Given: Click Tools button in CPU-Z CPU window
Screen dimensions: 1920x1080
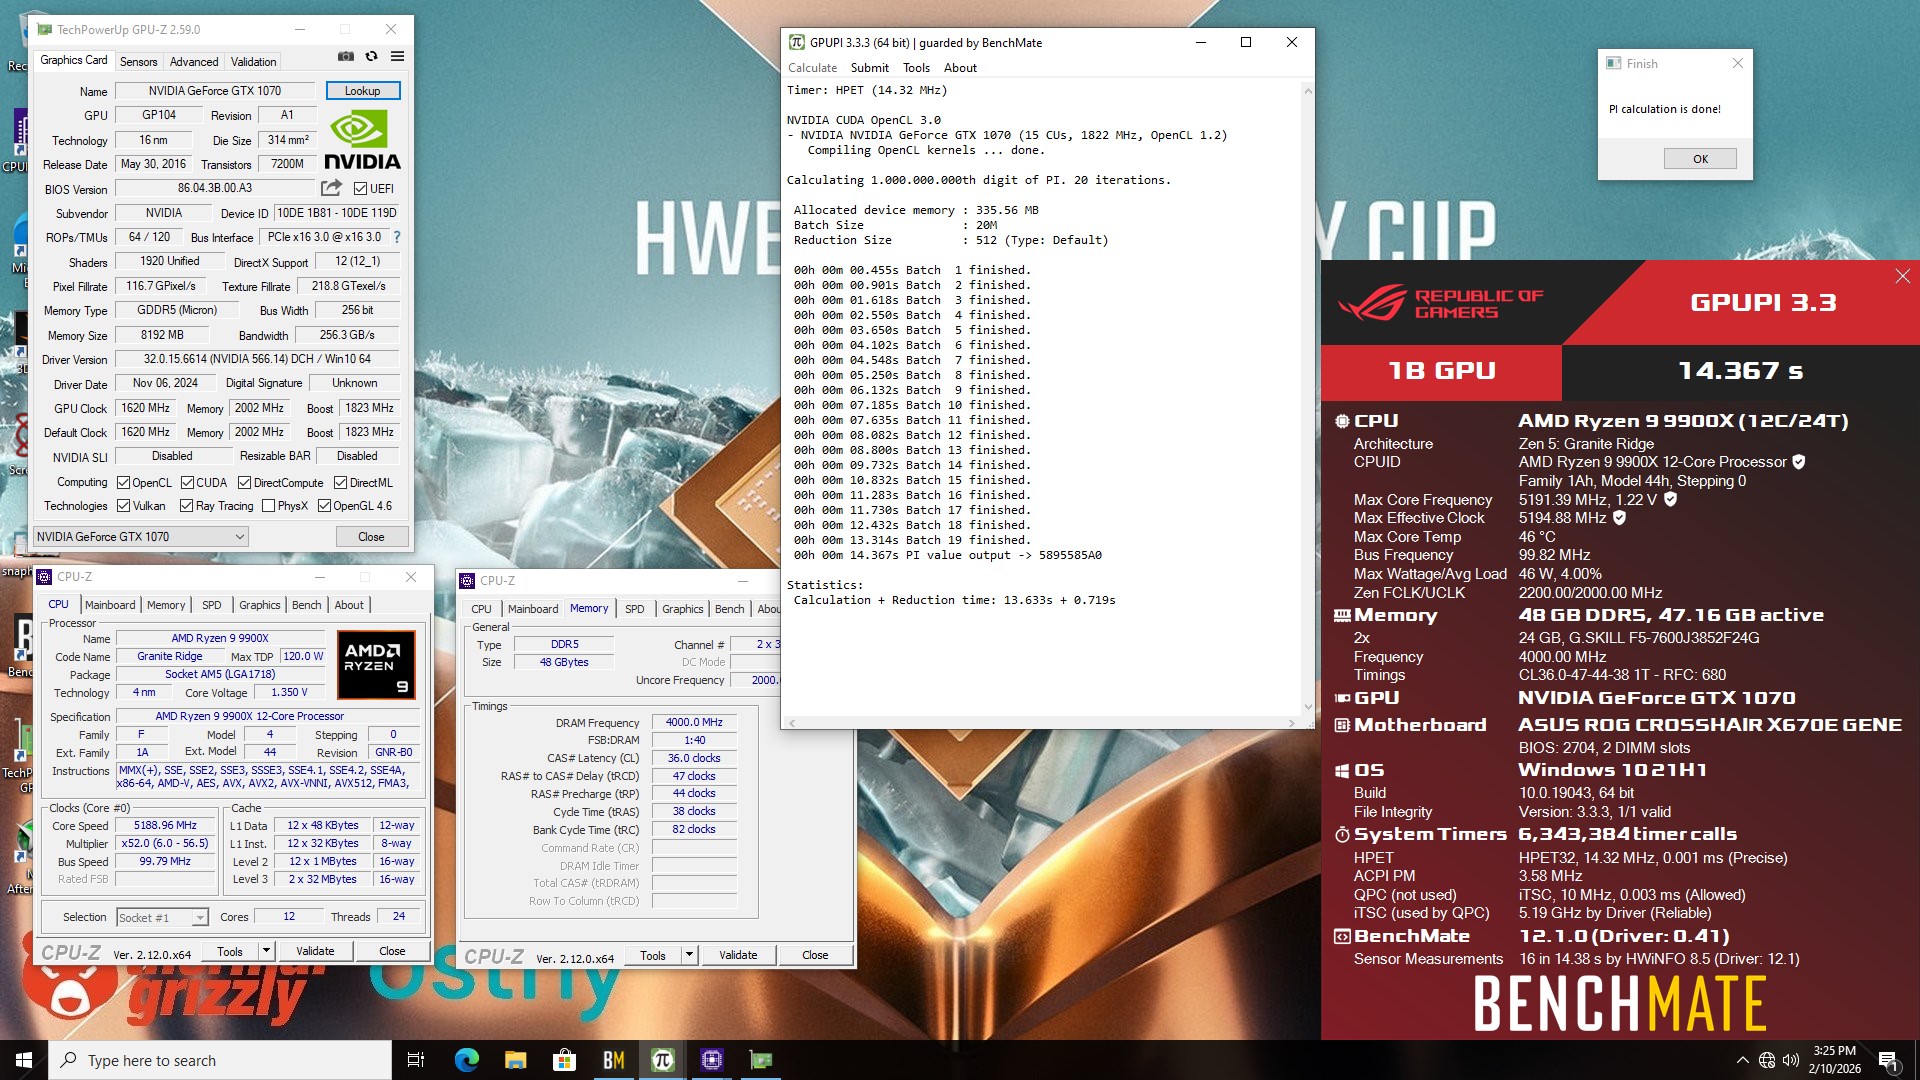Looking at the screenshot, I should click(x=230, y=951).
